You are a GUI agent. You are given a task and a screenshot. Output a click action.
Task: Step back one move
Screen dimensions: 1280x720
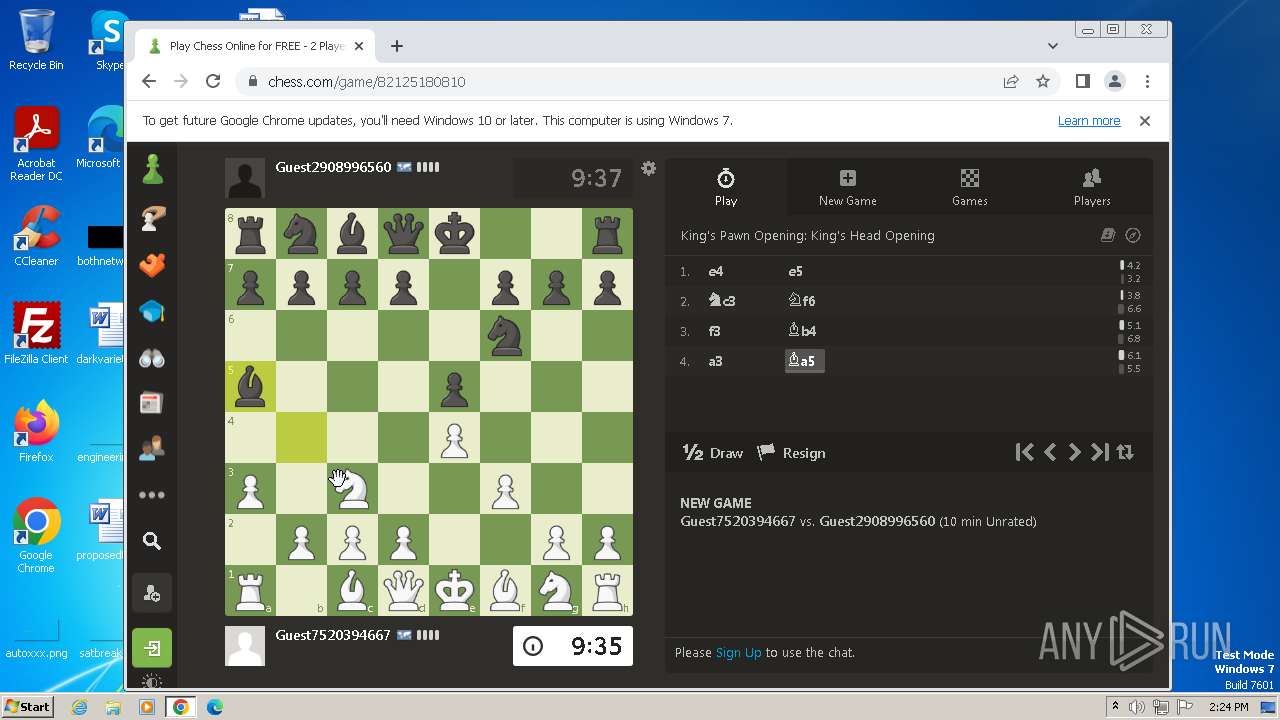click(x=1050, y=452)
